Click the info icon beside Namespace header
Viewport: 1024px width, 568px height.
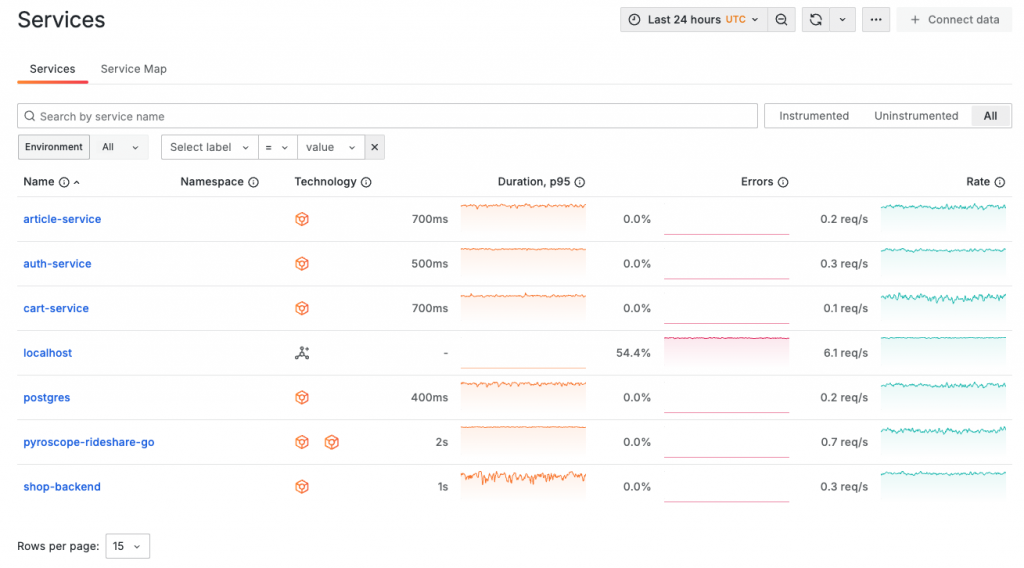tap(253, 182)
